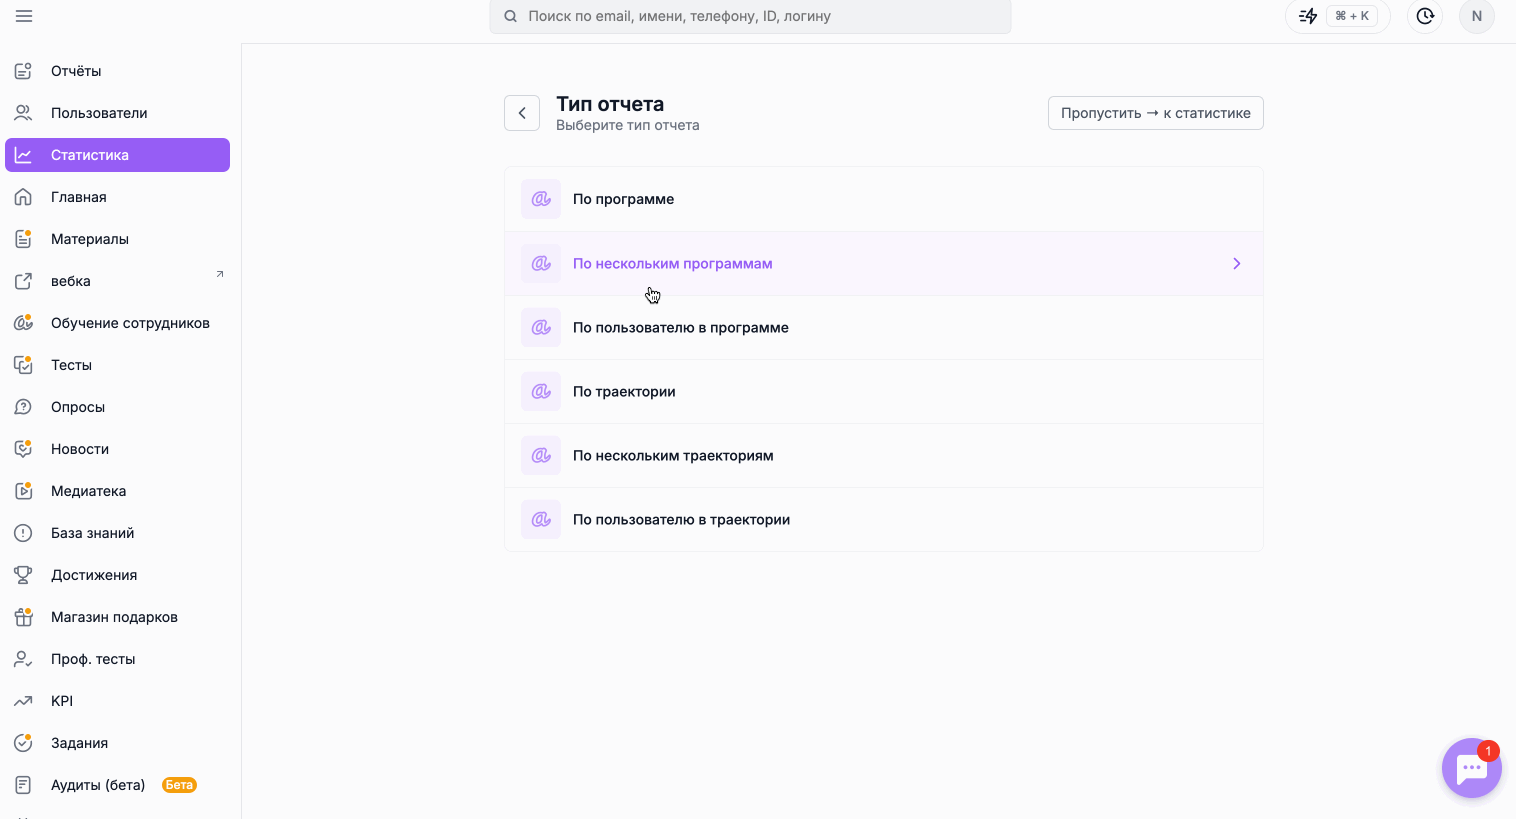The image size is (1516, 819).
Task: Select По нескольким программам report
Action: point(884,263)
